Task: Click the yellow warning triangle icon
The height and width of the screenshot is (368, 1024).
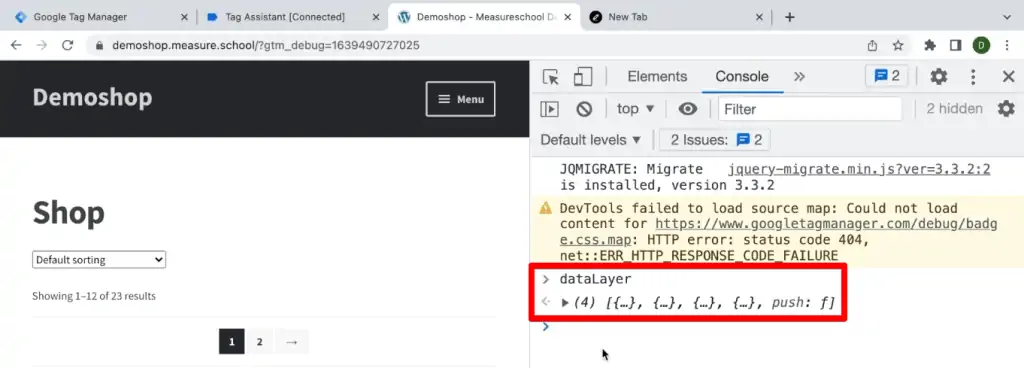Action: click(545, 209)
